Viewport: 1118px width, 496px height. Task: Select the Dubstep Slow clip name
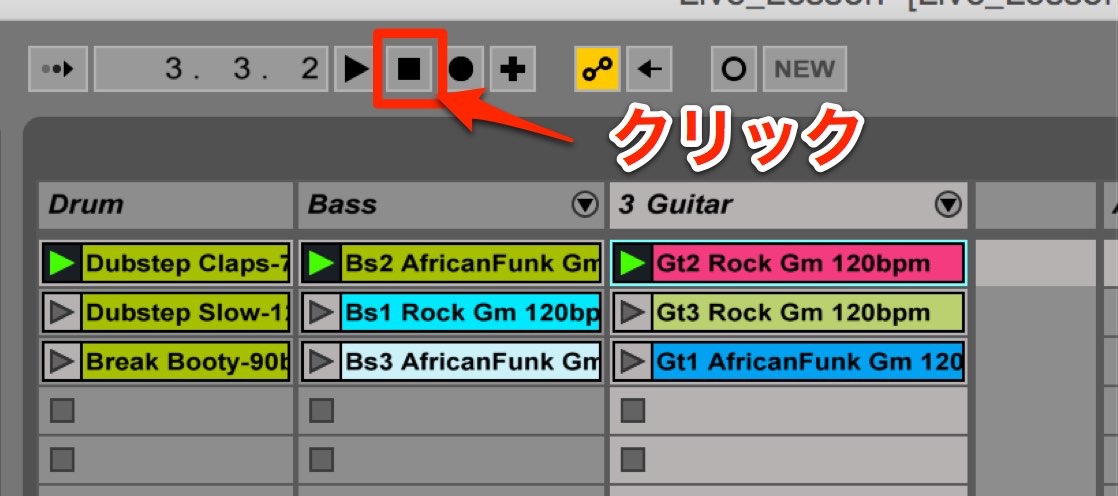187,312
